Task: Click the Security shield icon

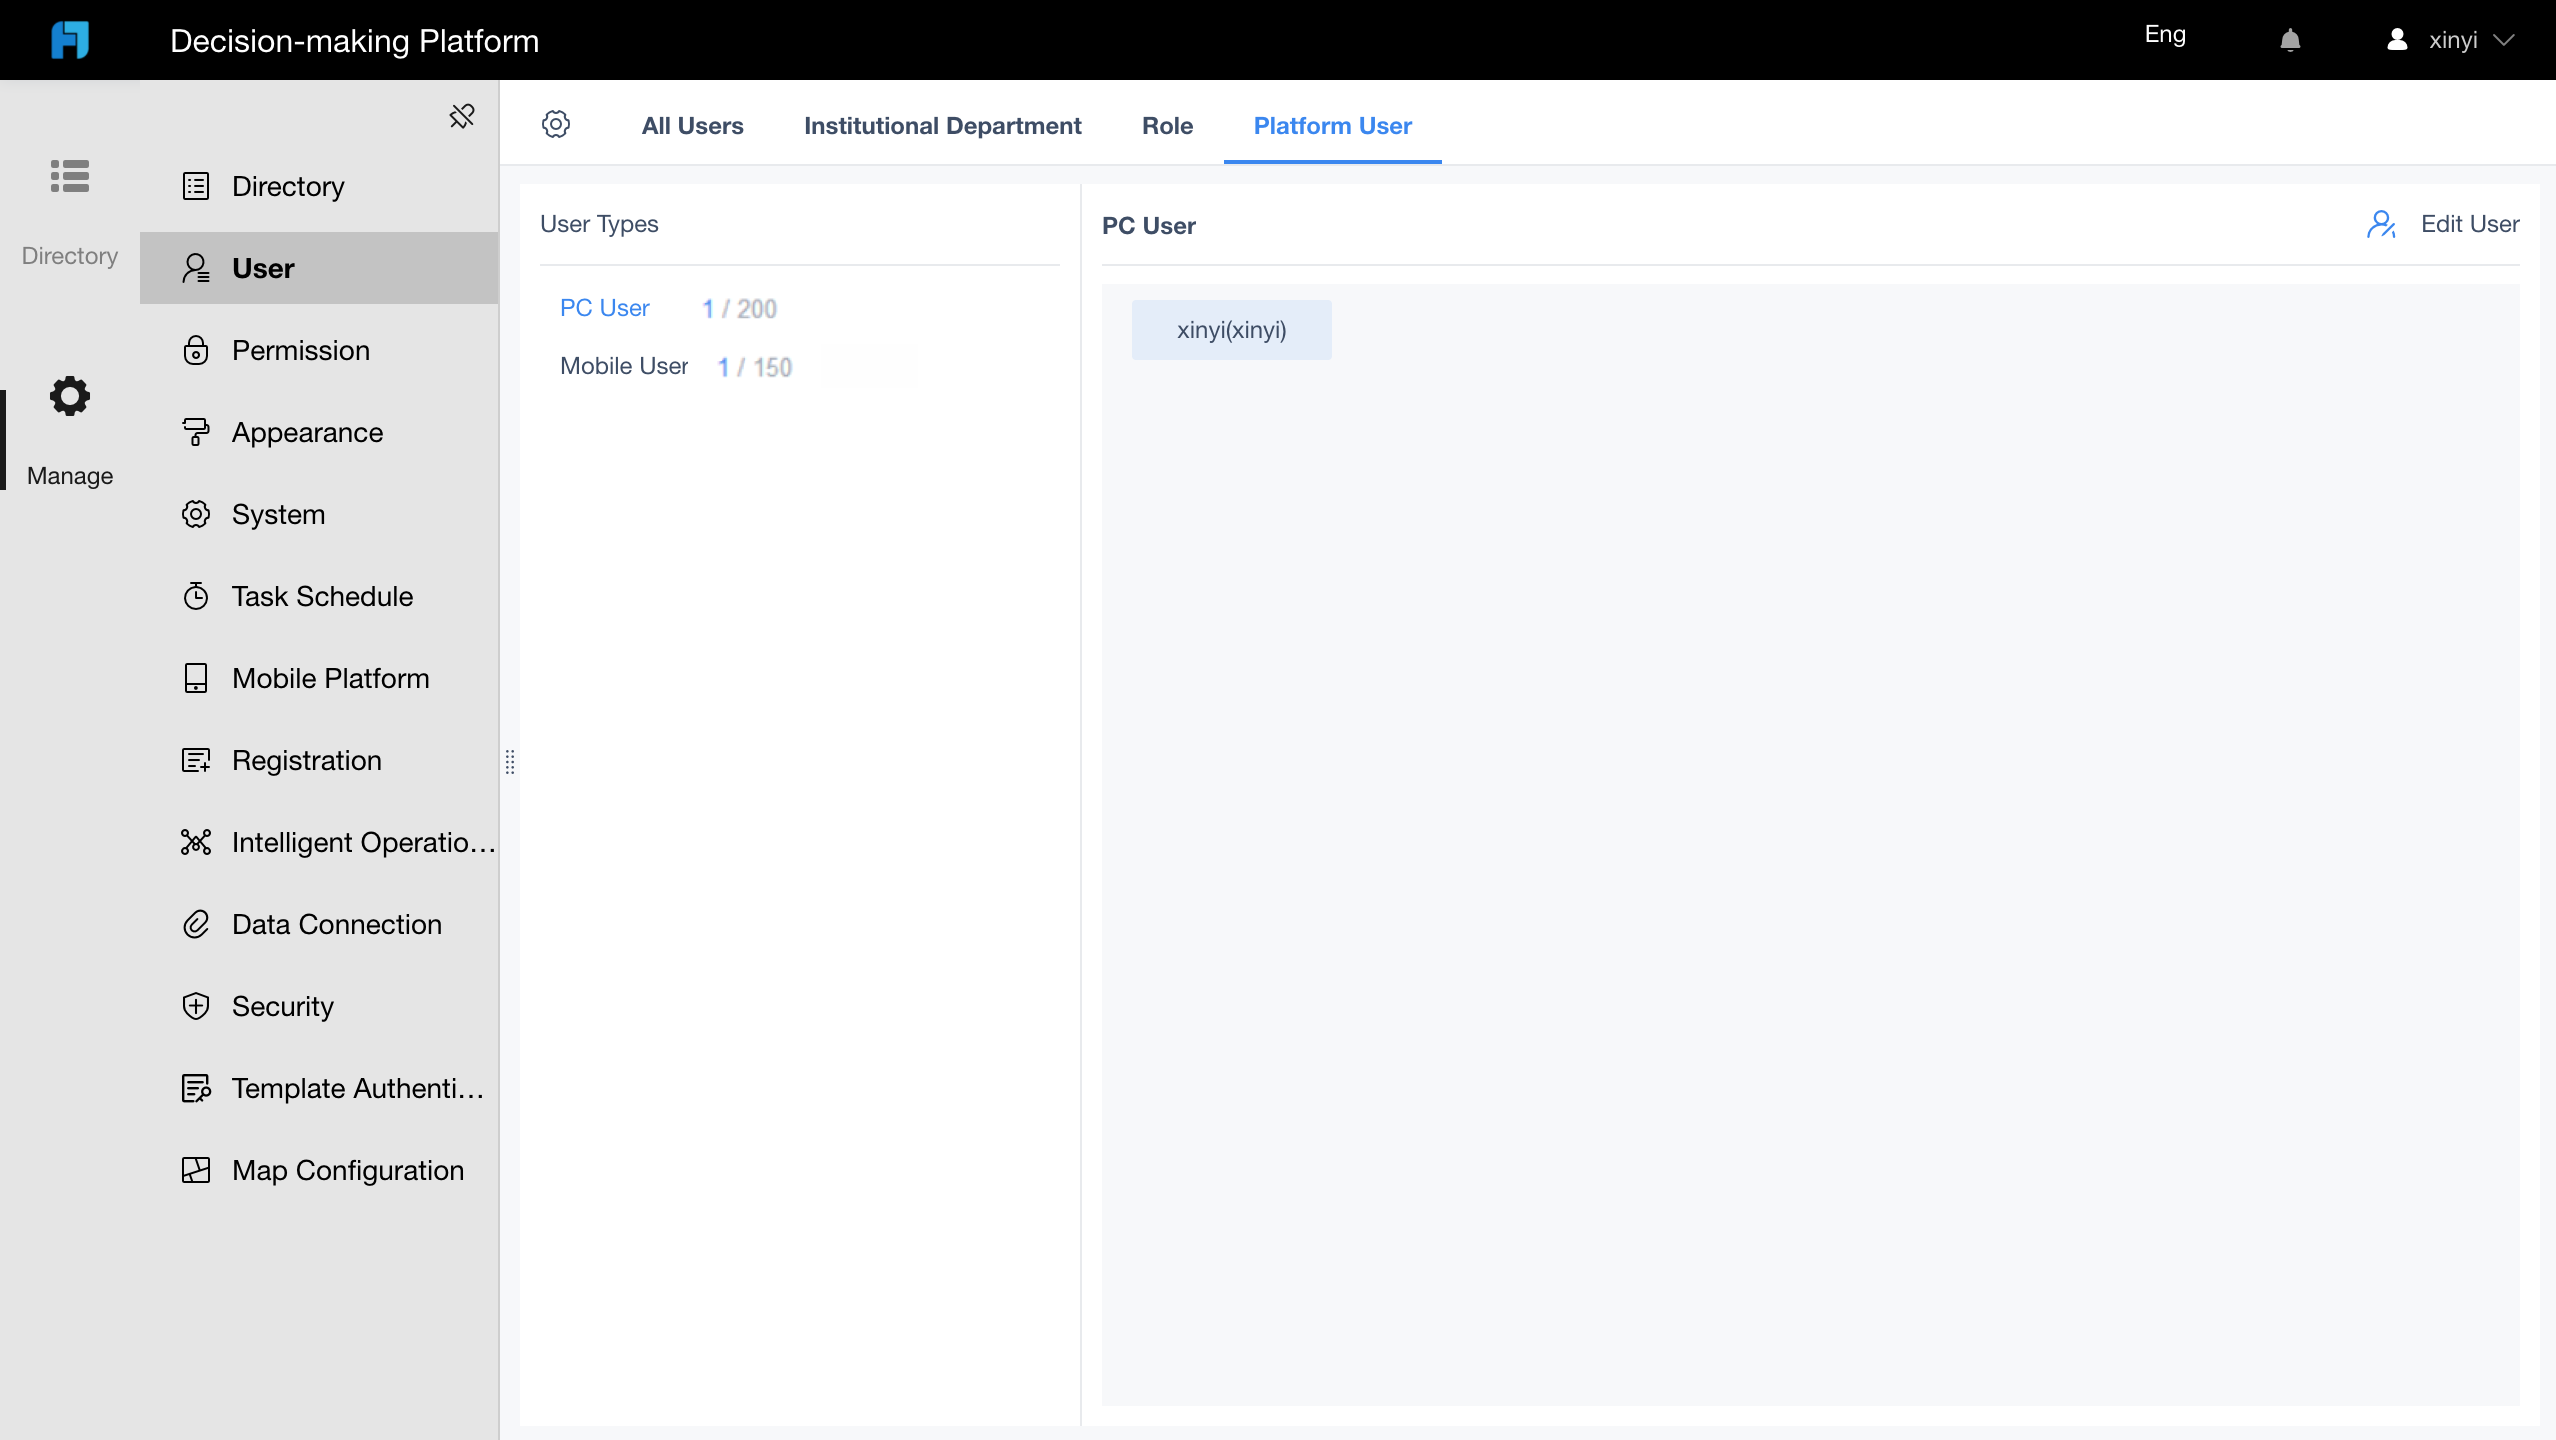Action: tap(196, 1006)
